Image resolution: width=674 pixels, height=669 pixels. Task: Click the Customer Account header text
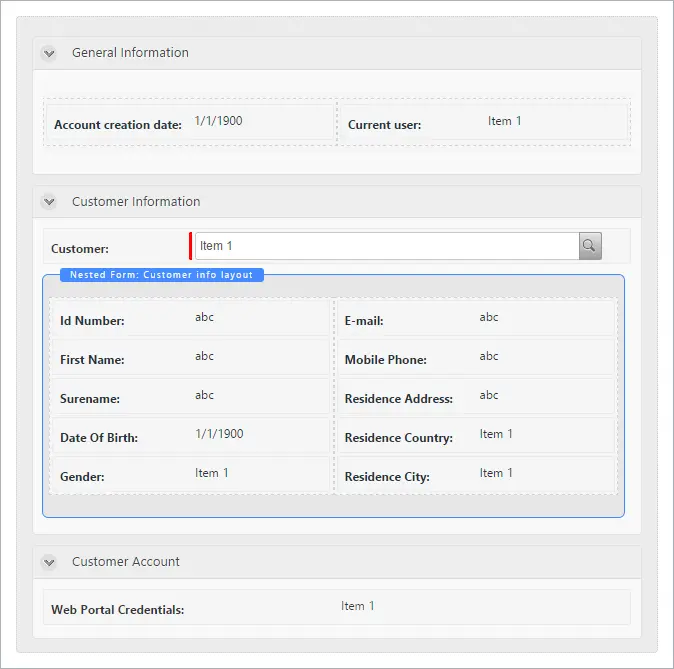[x=126, y=562]
